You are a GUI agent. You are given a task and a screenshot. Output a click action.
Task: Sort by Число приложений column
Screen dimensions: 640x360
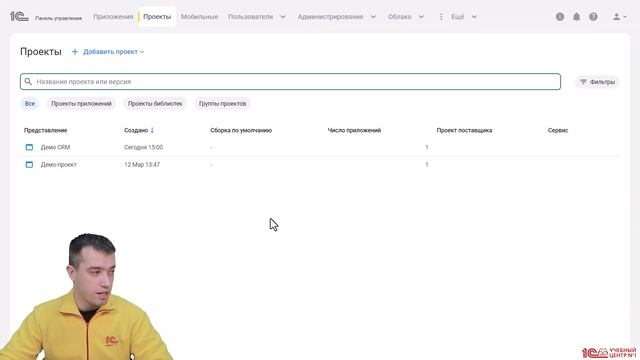354,130
